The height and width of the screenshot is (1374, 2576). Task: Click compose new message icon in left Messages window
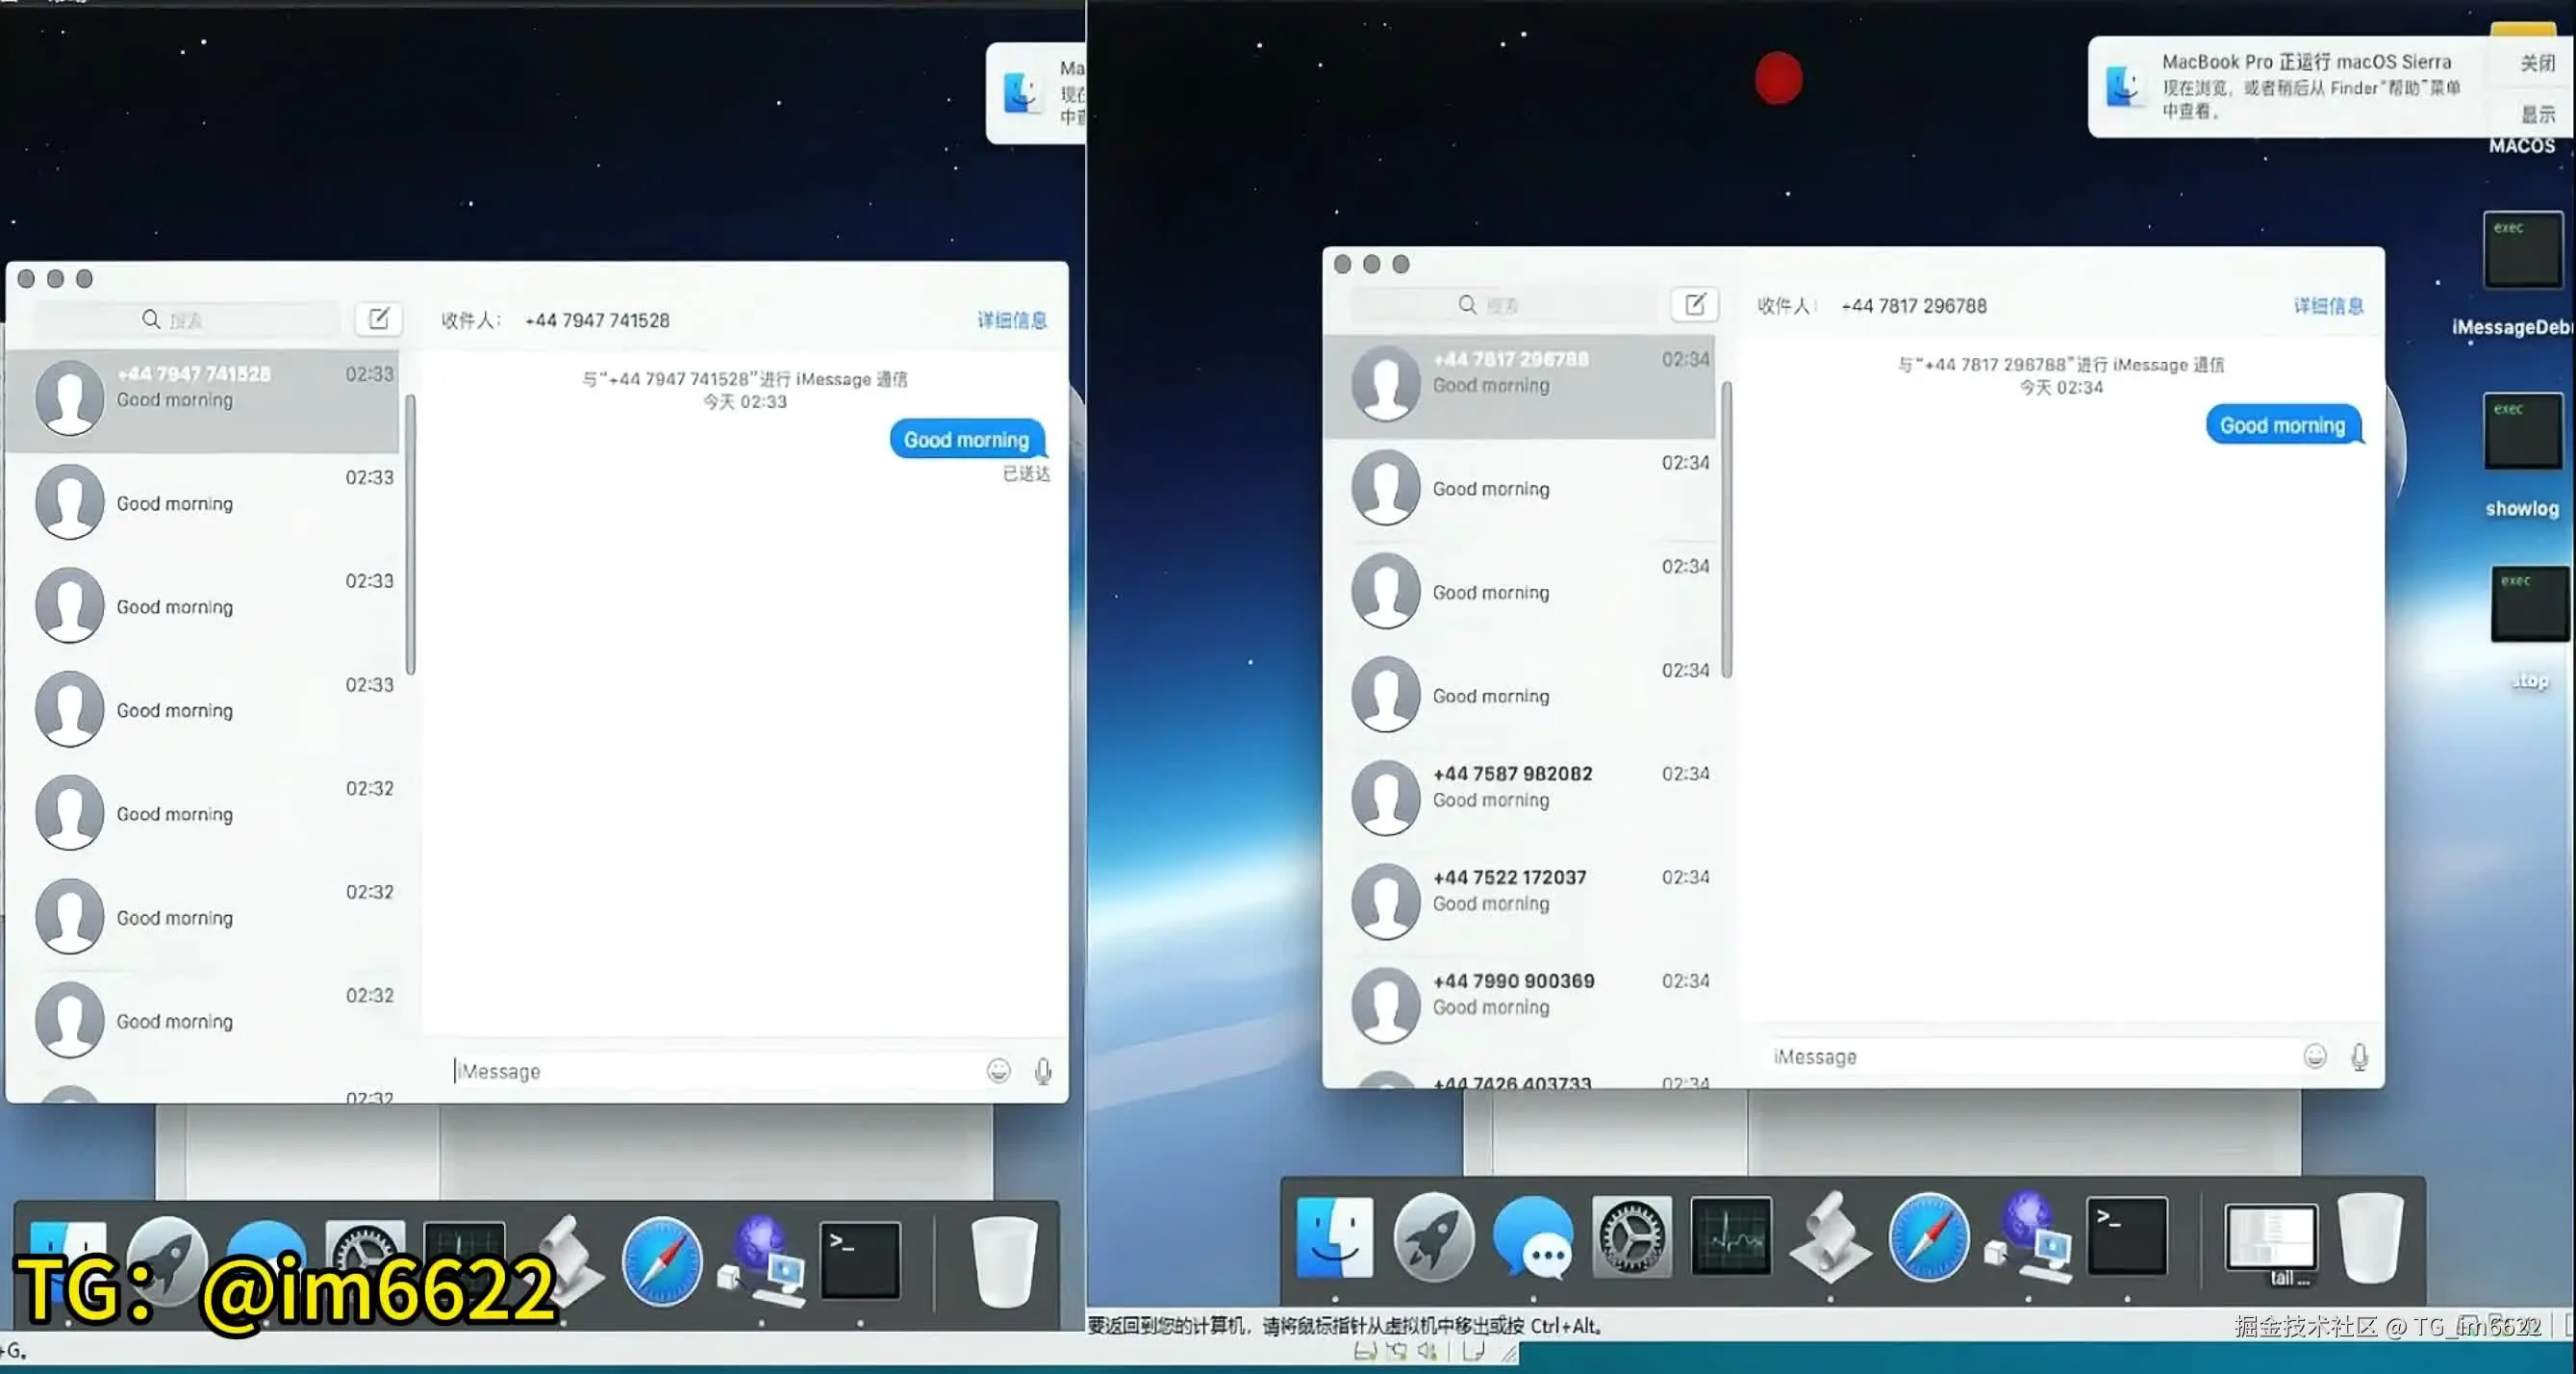coord(379,319)
